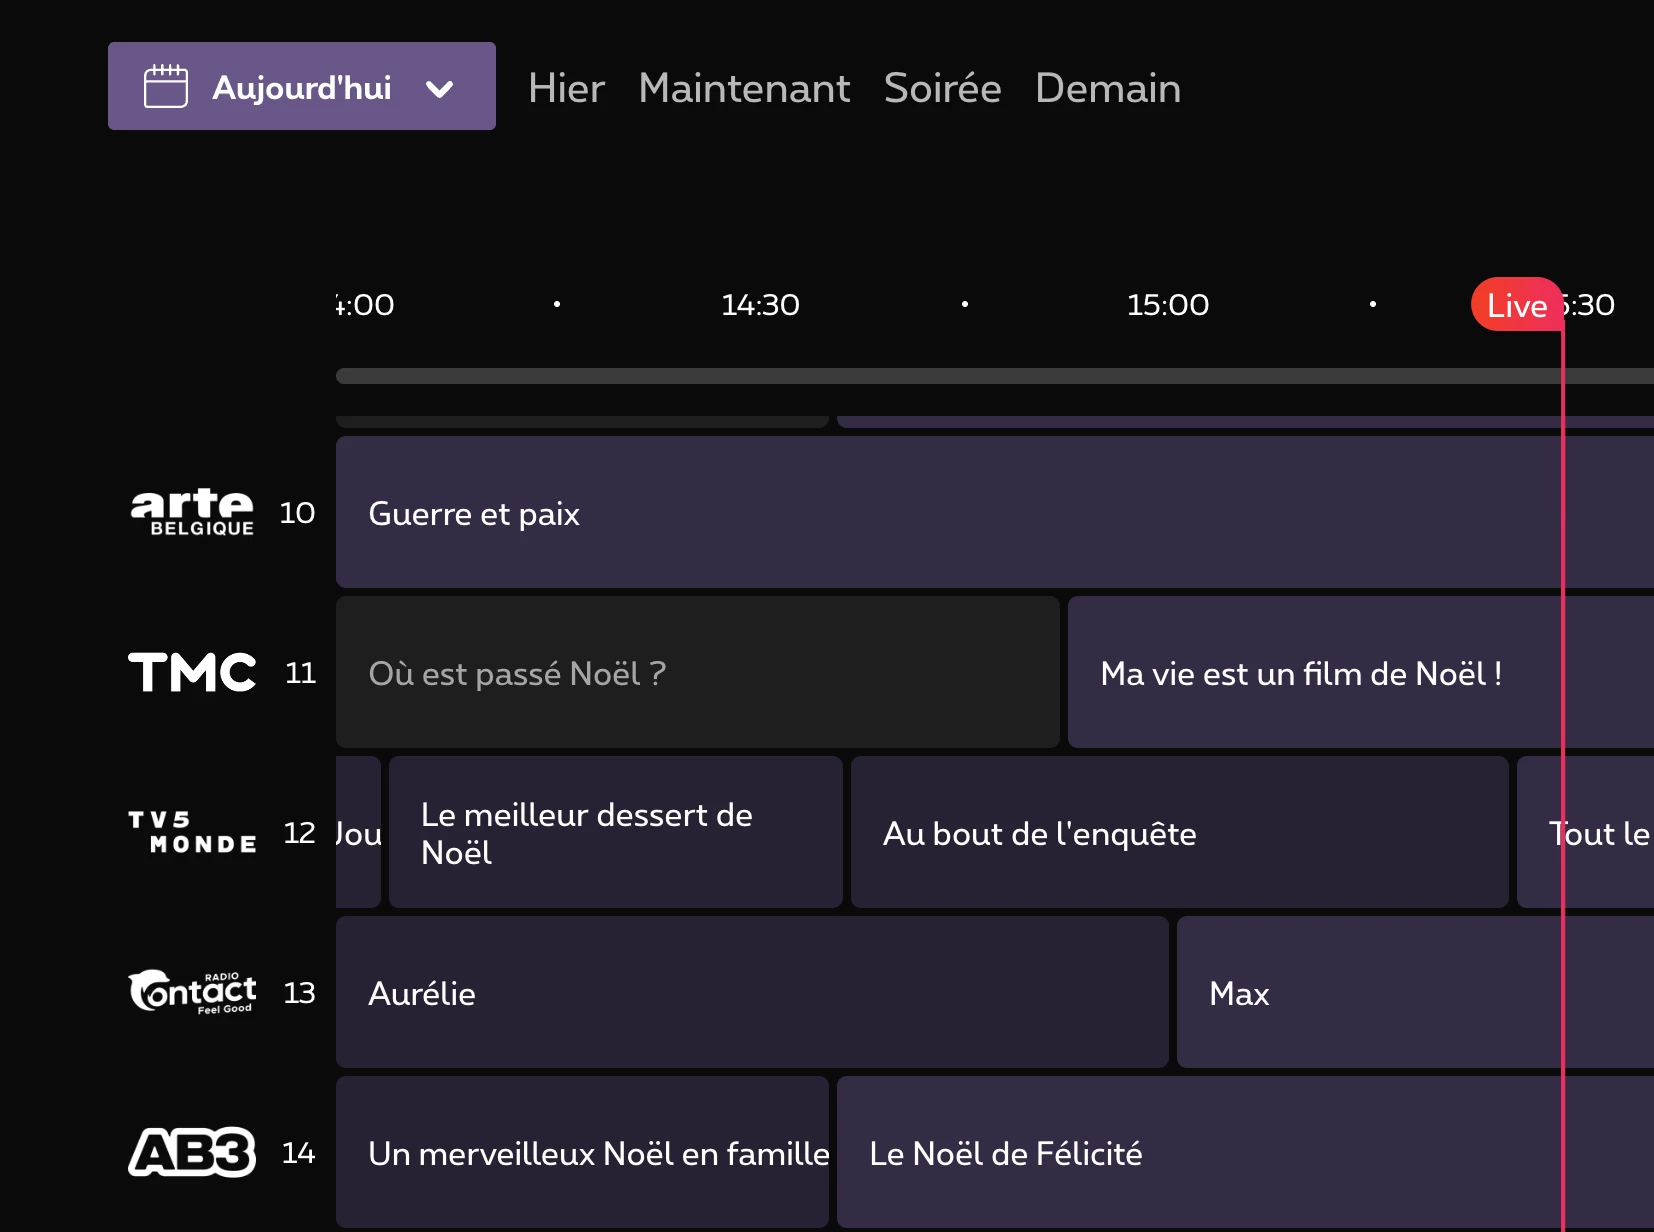Click the TMC channel logo
This screenshot has height=1232, width=1654.
pos(192,672)
